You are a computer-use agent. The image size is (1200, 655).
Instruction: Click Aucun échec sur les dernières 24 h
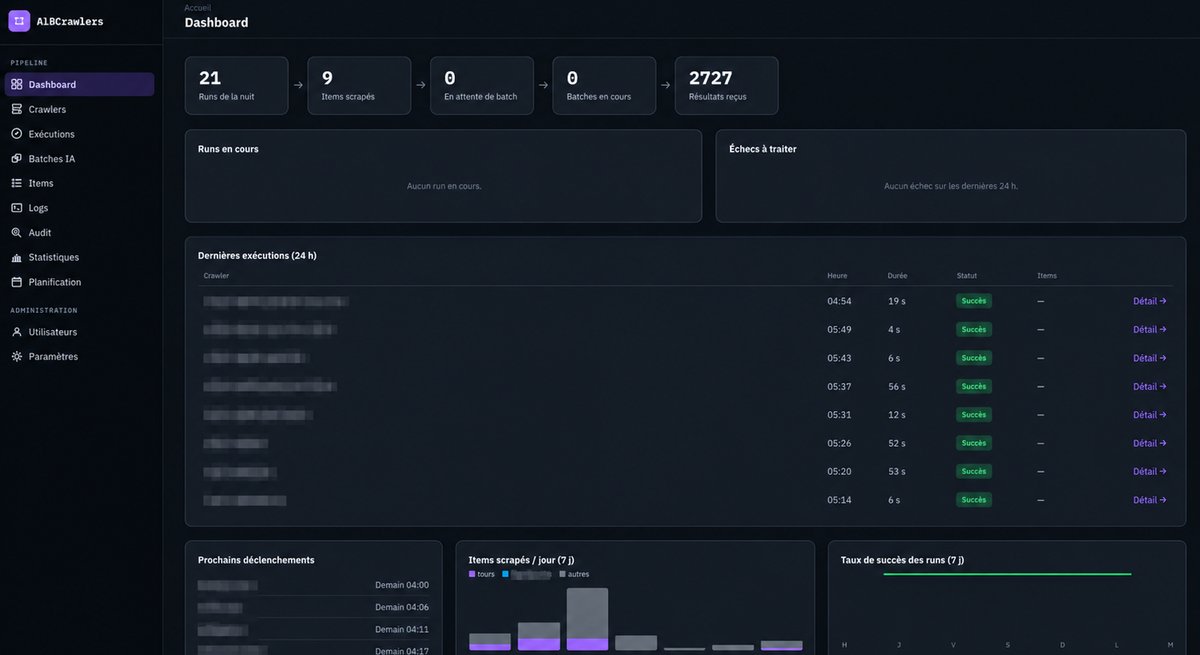[x=951, y=186]
